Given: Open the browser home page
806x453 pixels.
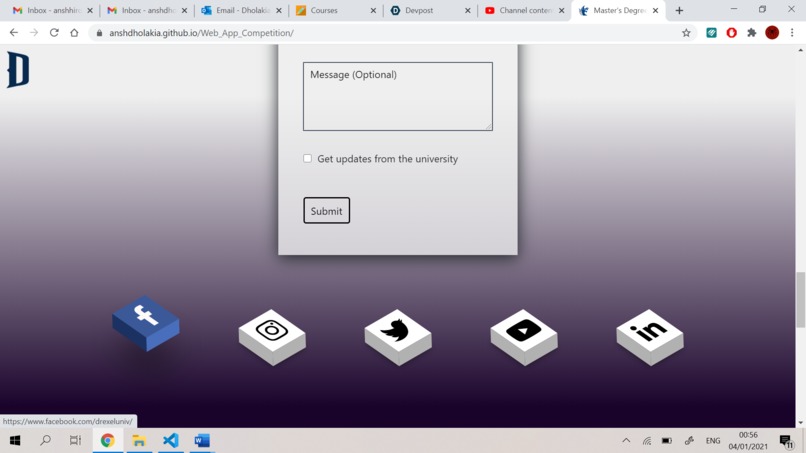Looking at the screenshot, I should 74,32.
